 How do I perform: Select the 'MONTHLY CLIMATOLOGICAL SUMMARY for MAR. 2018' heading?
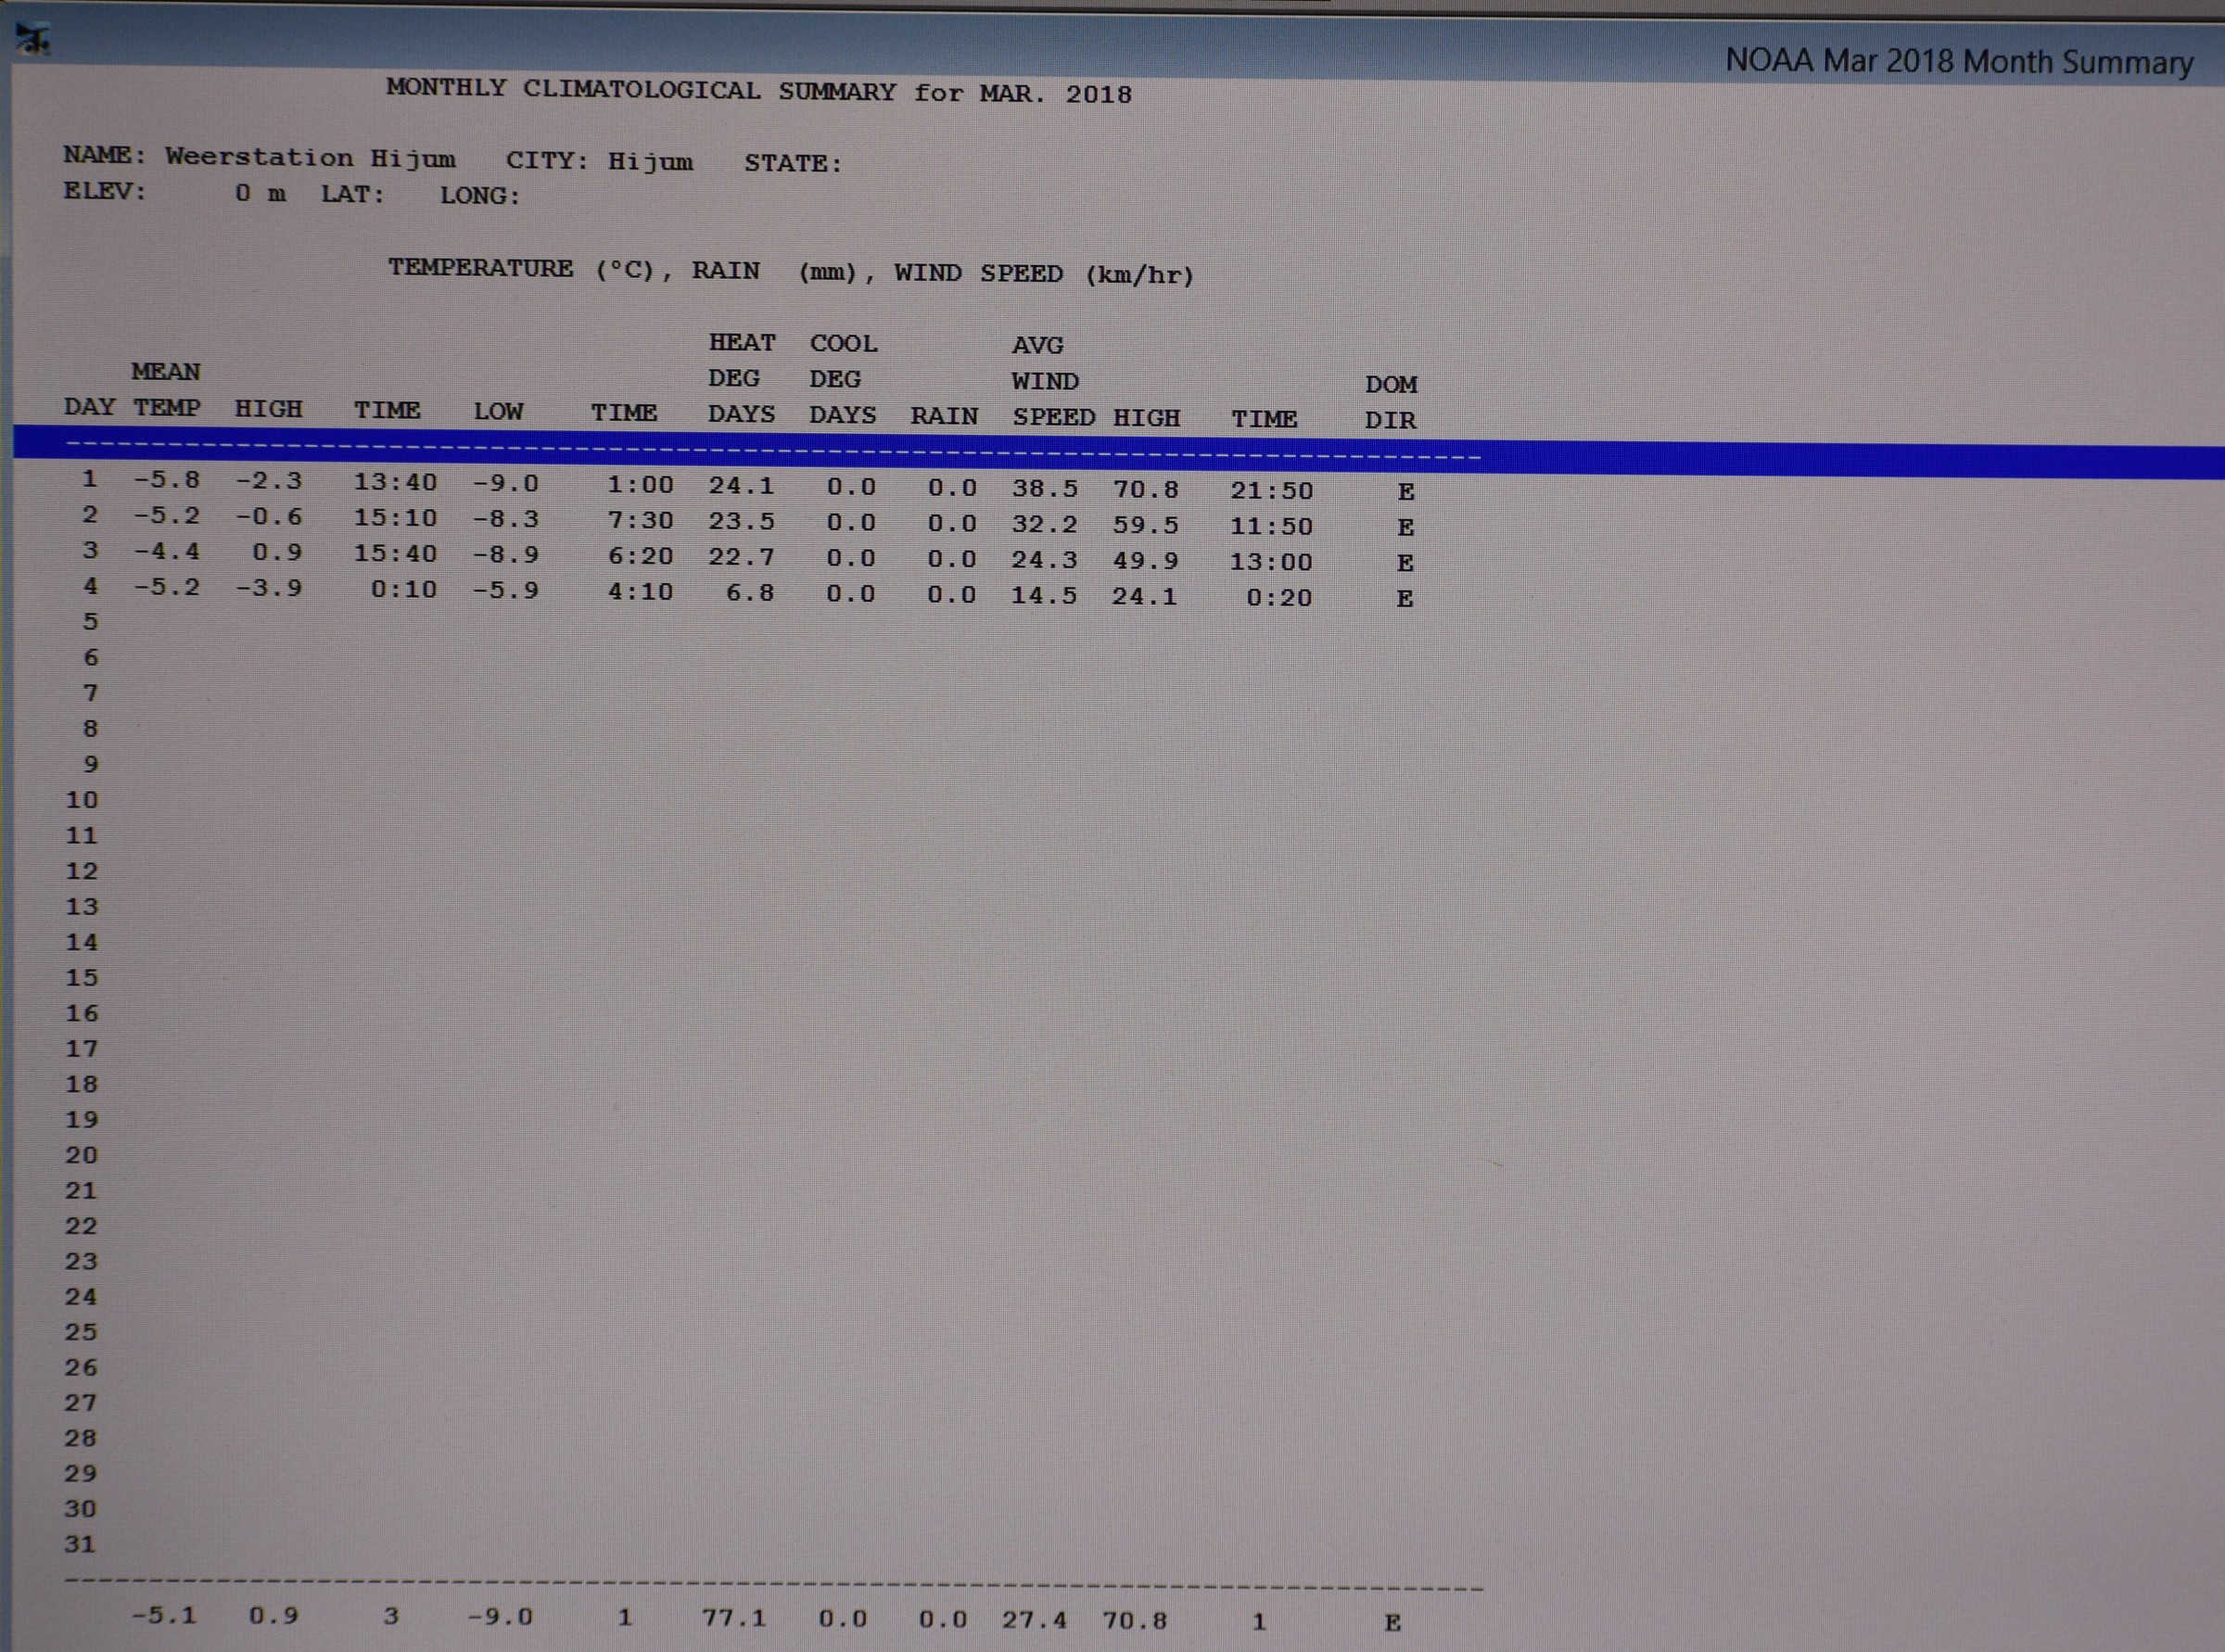coord(759,91)
